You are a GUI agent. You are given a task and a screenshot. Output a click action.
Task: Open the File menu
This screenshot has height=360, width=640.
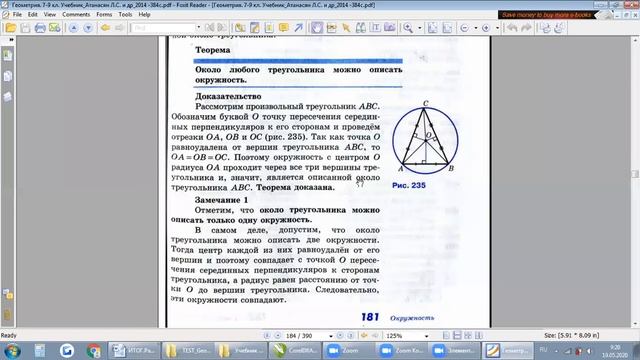[17, 14]
